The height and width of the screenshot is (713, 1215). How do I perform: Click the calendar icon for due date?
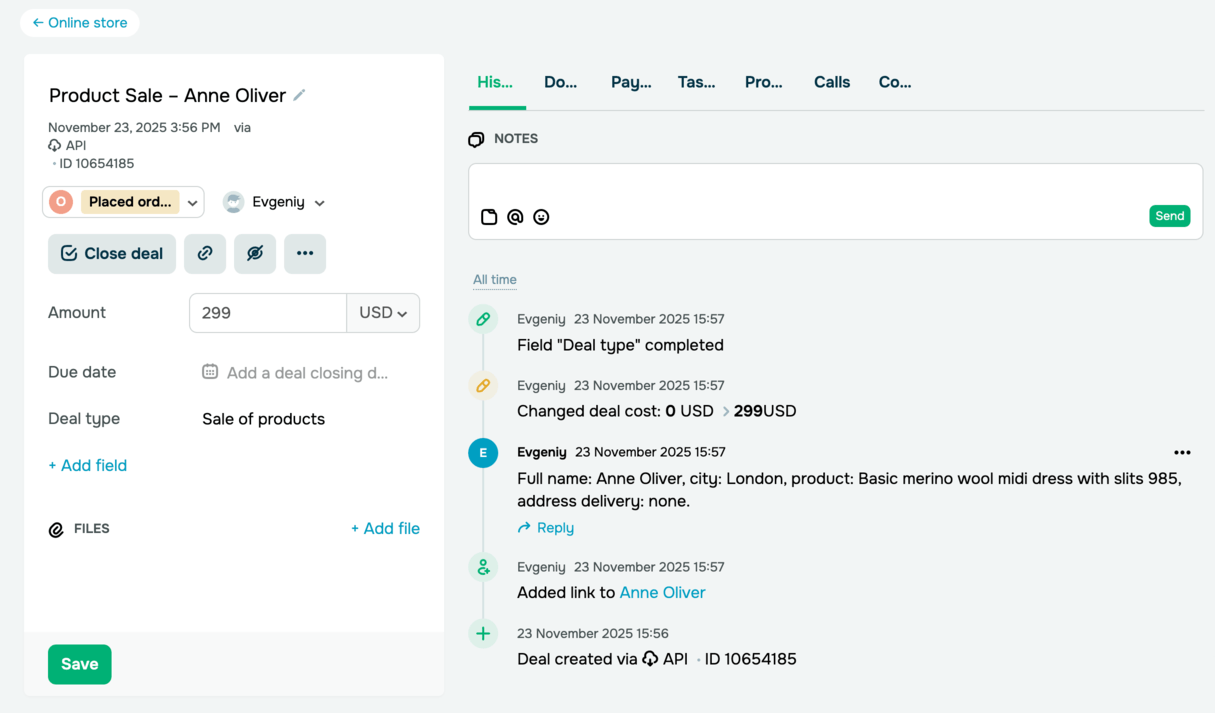pos(210,372)
